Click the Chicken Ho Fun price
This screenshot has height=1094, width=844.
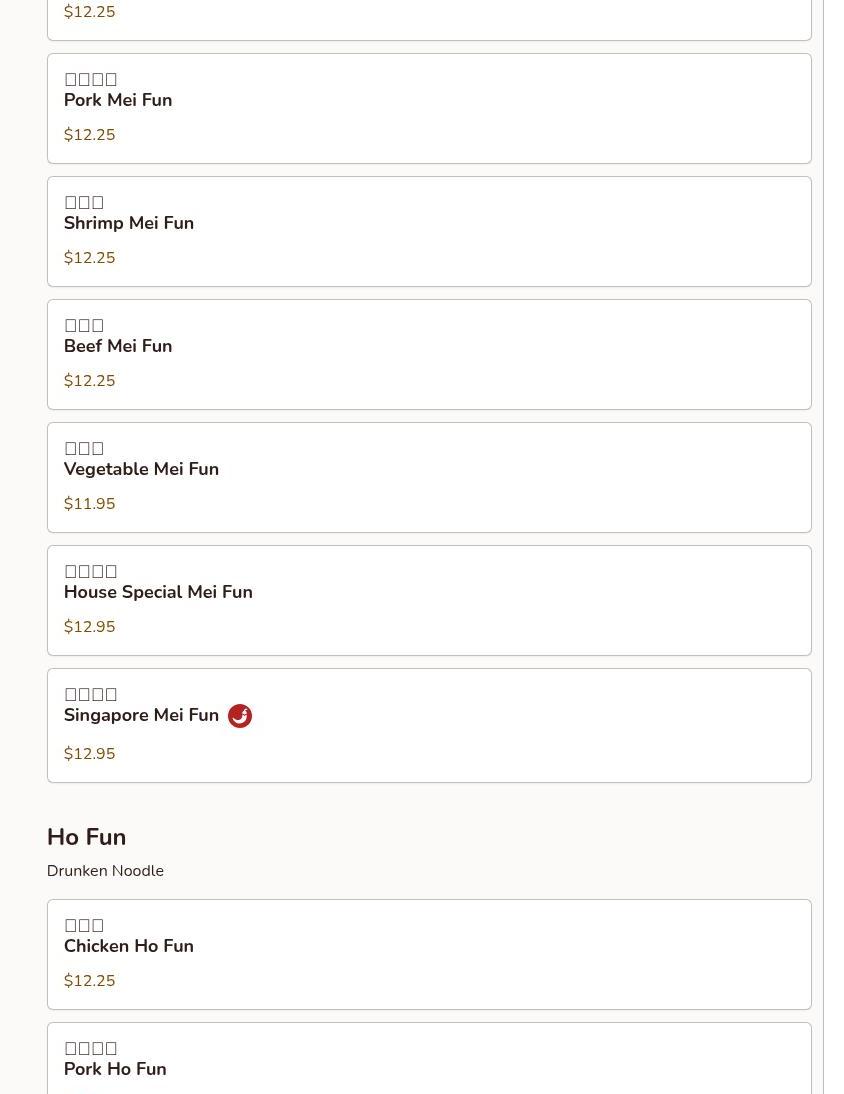[x=89, y=981]
